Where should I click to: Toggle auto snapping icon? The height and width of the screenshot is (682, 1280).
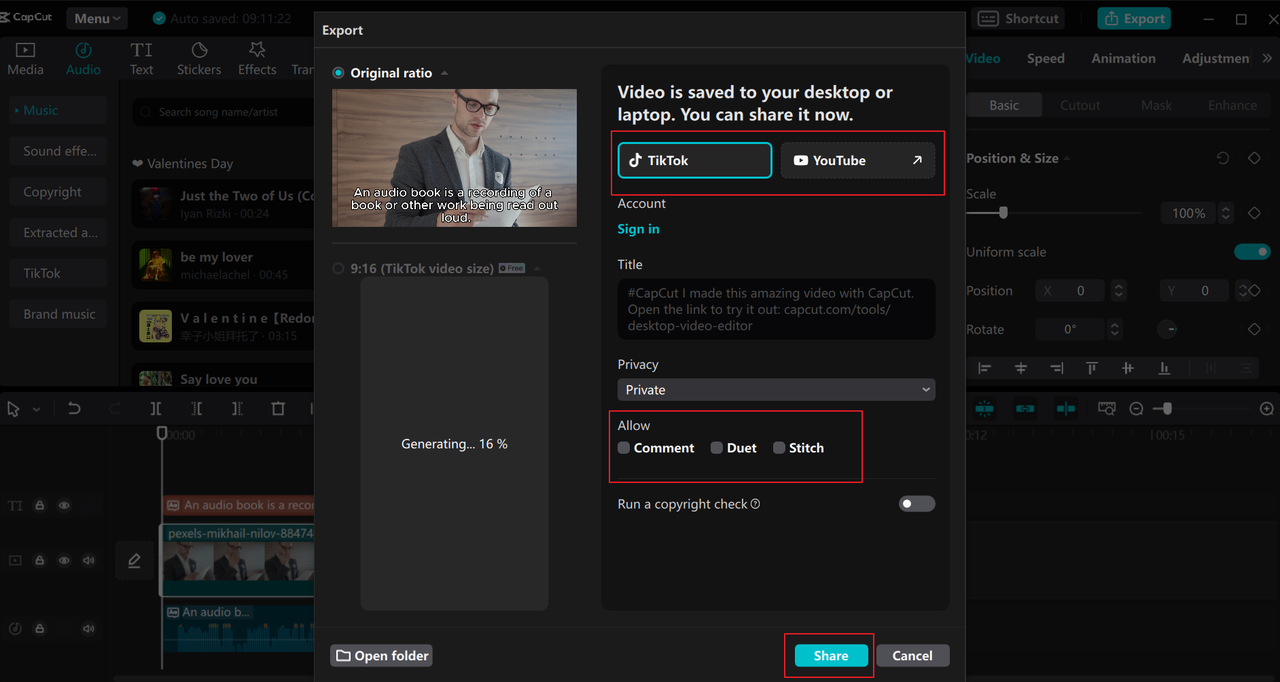pos(1066,409)
